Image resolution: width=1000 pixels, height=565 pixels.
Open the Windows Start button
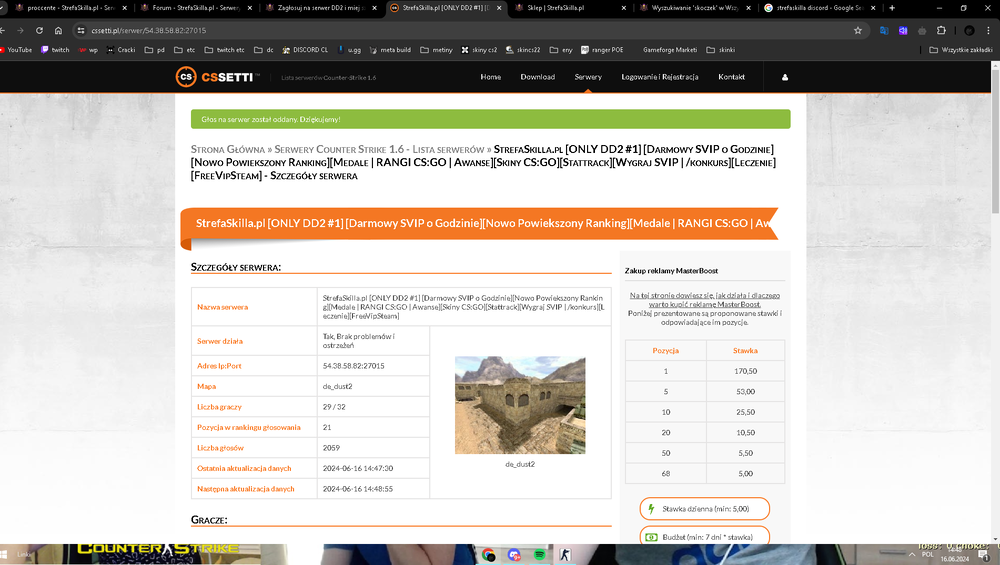pyautogui.click(x=3, y=555)
